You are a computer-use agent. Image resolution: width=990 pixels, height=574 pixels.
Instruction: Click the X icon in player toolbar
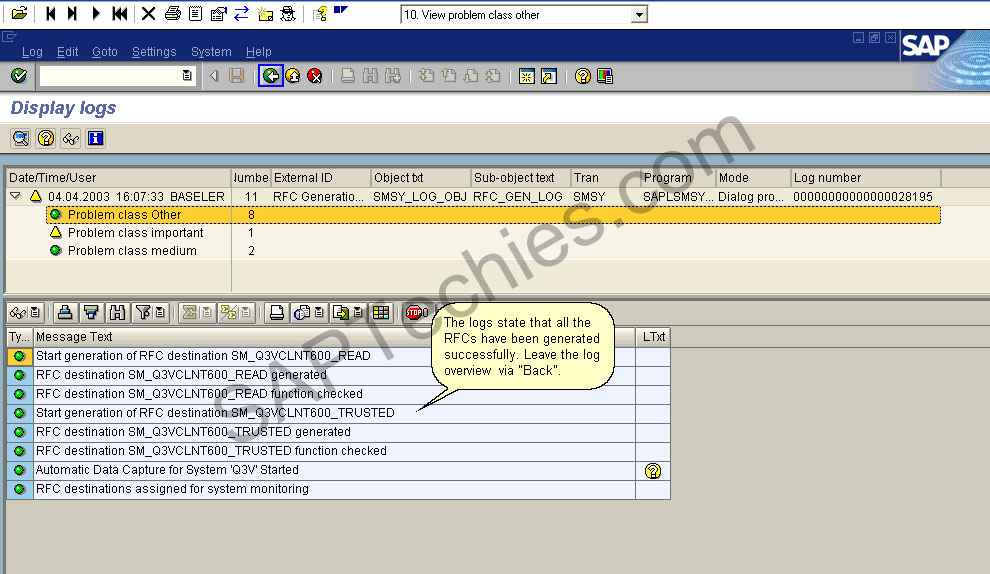click(x=148, y=13)
